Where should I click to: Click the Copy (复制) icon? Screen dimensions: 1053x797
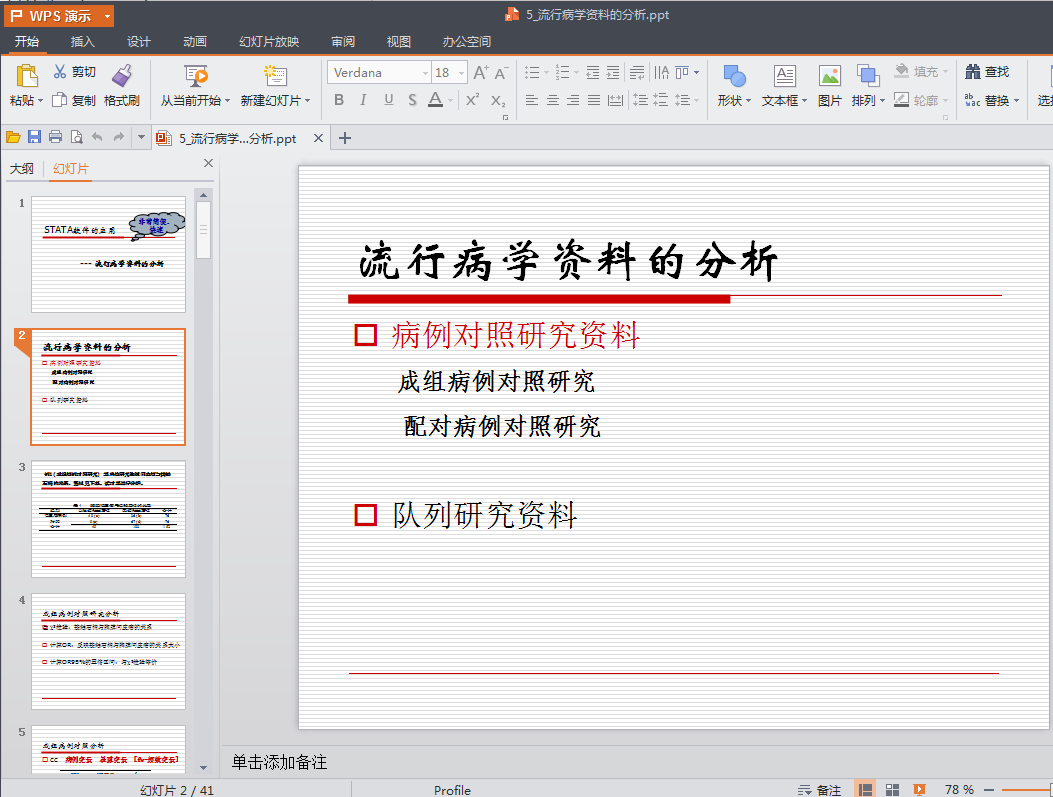coord(60,100)
